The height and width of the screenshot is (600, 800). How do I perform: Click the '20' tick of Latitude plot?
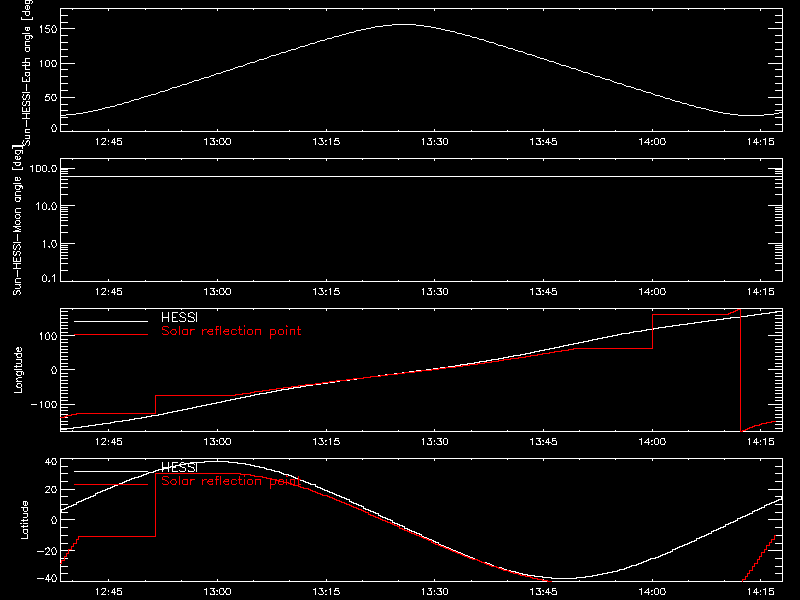pos(51,490)
